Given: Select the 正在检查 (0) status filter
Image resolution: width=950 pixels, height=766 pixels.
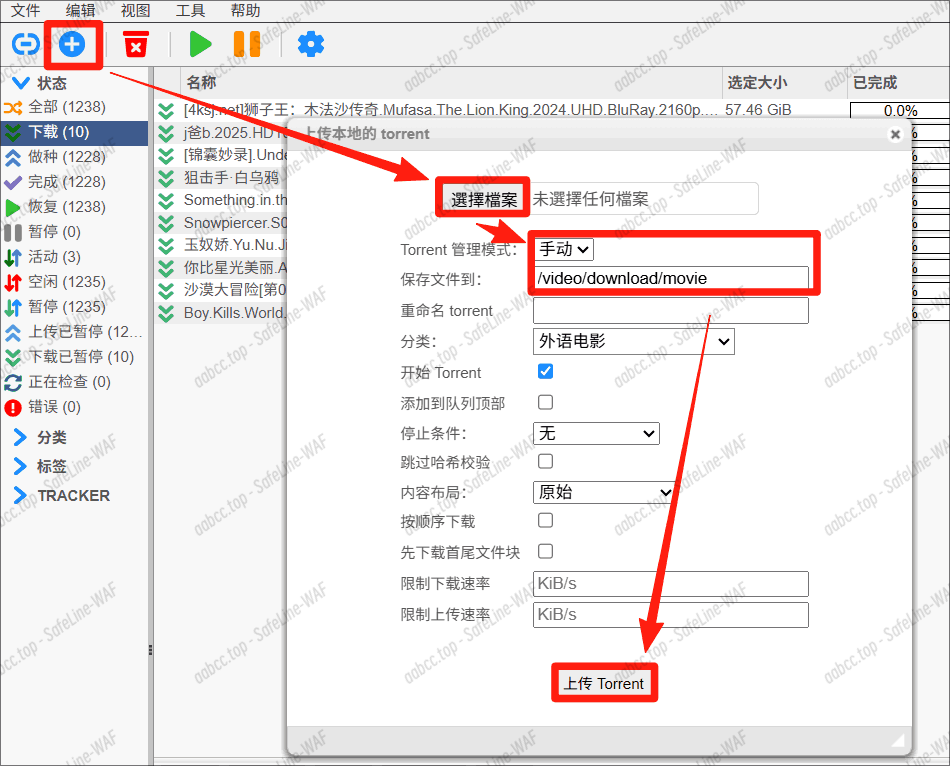Looking at the screenshot, I should pyautogui.click(x=74, y=382).
